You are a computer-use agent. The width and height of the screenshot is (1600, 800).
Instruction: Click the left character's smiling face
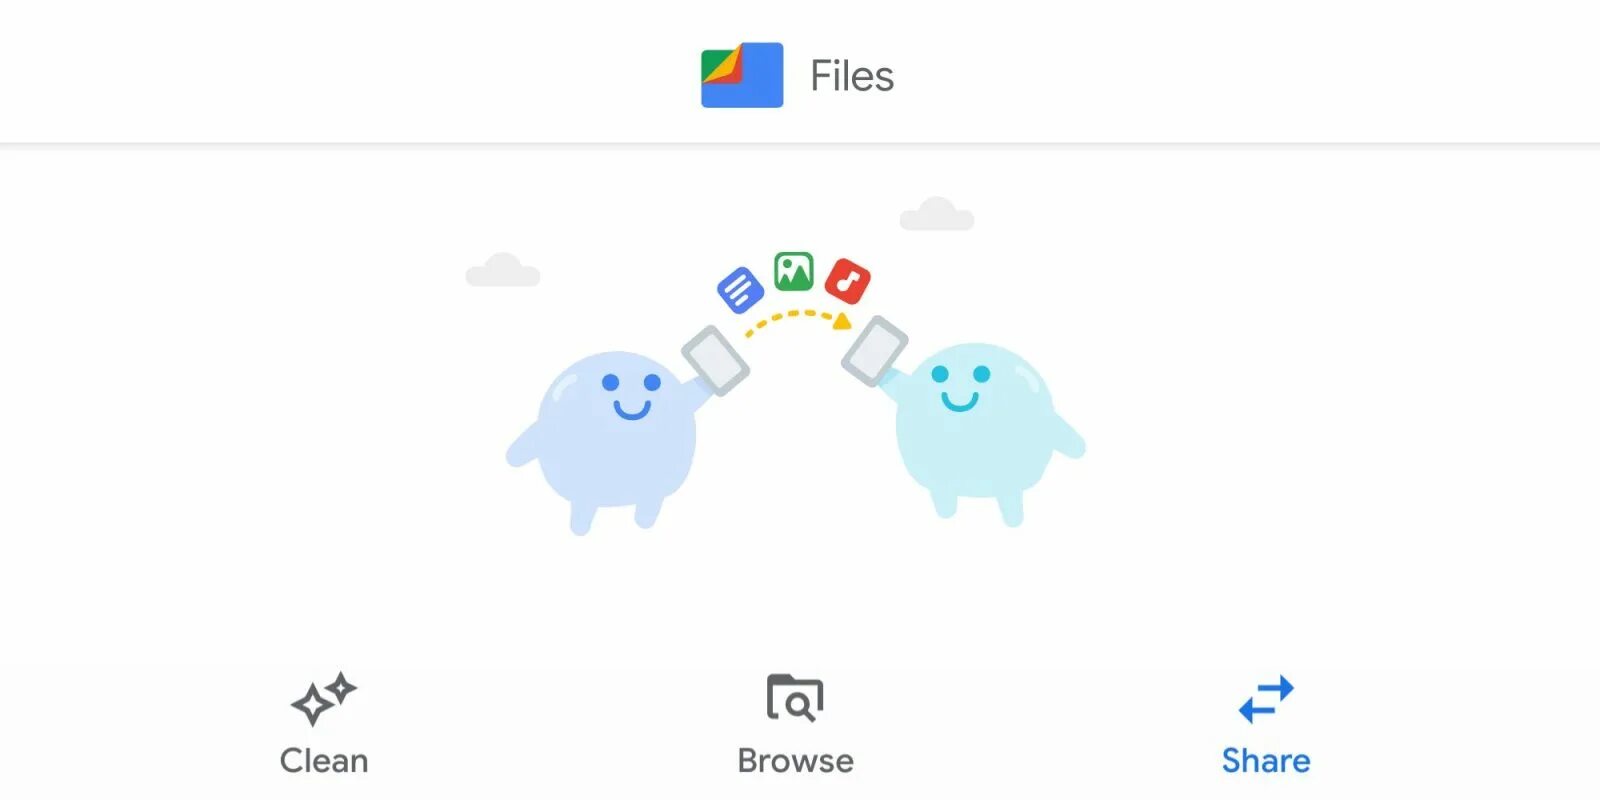[631, 396]
